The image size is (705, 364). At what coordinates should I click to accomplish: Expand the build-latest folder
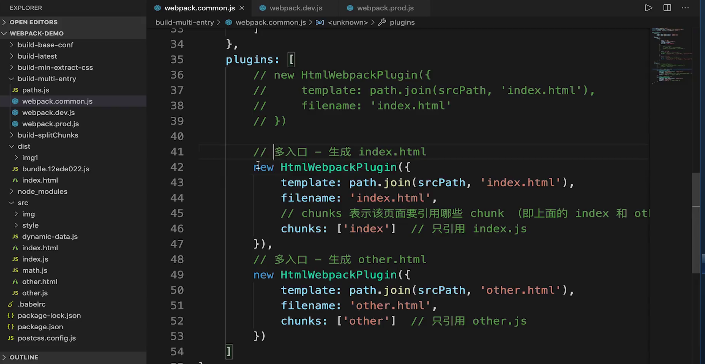click(x=73, y=56)
